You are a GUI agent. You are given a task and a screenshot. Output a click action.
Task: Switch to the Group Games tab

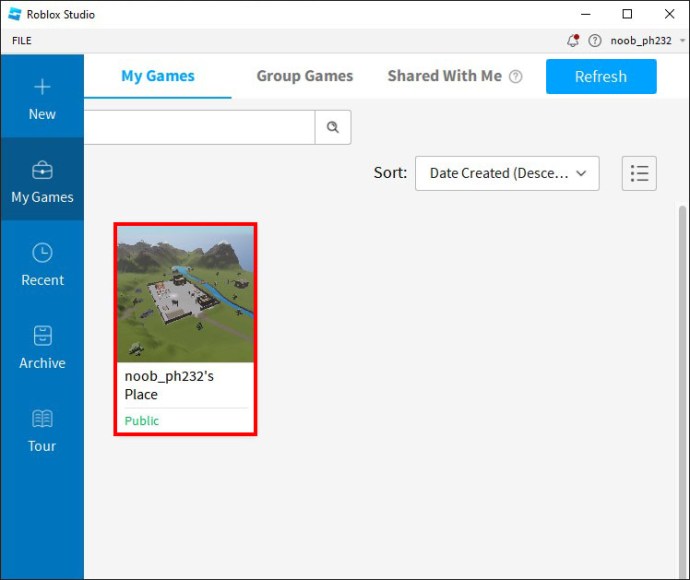(x=305, y=76)
